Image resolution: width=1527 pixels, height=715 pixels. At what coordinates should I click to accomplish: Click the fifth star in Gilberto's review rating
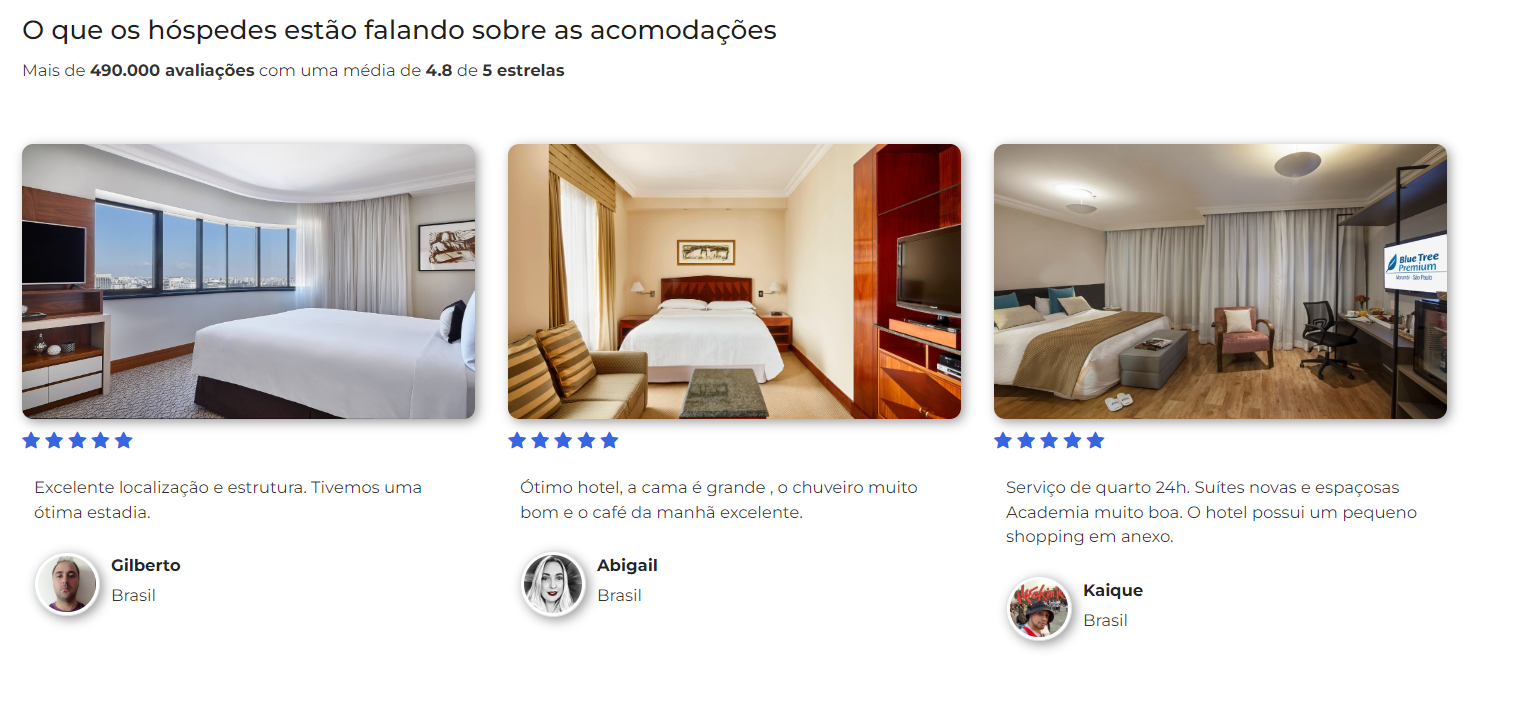(x=123, y=440)
